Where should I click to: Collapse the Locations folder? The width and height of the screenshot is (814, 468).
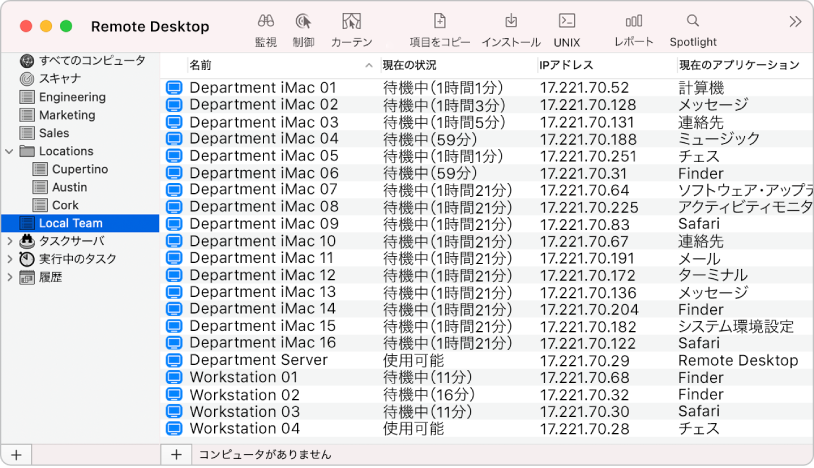click(9, 152)
